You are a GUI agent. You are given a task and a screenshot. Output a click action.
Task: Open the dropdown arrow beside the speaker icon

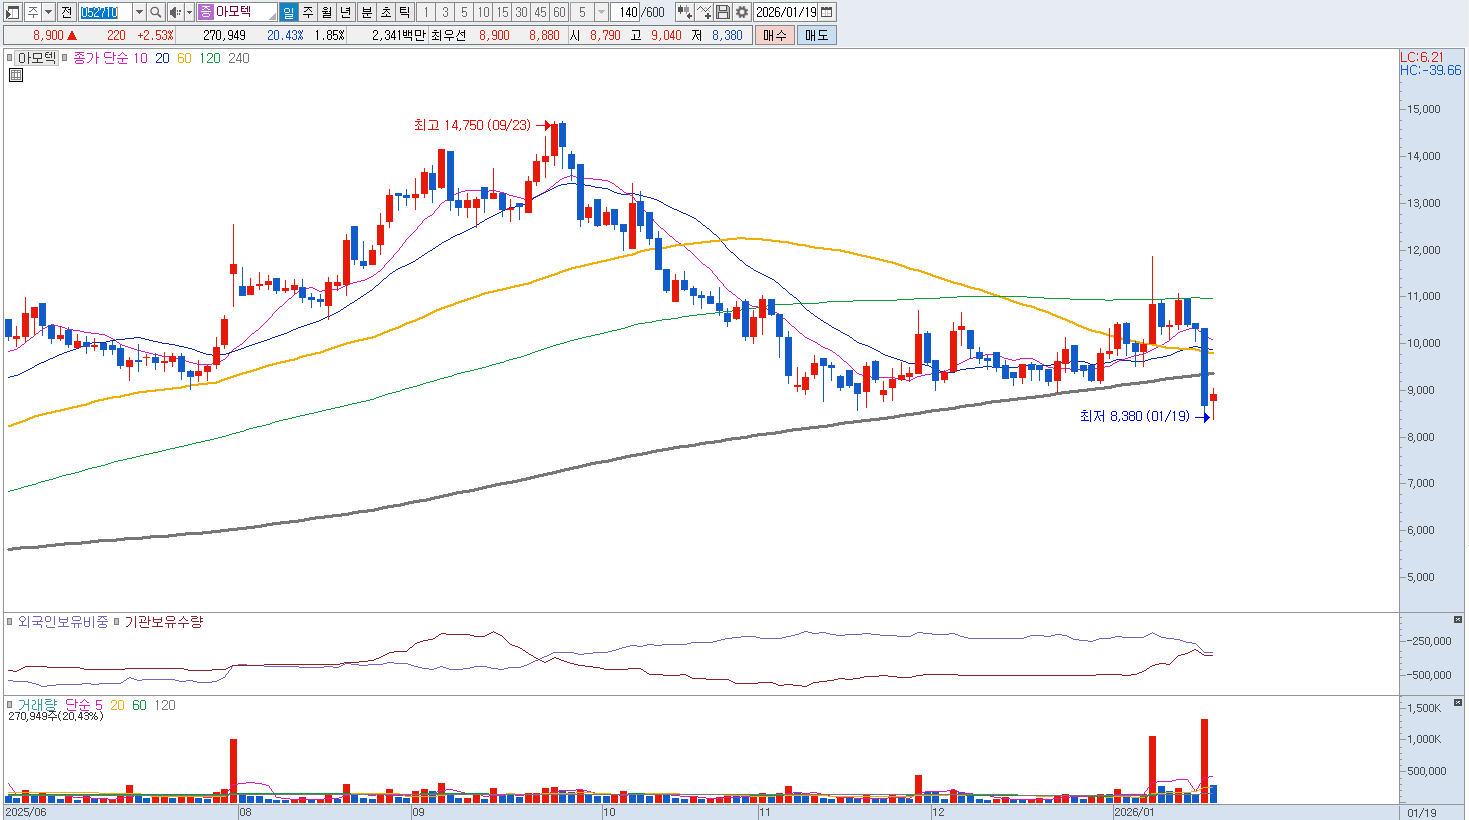pyautogui.click(x=189, y=12)
